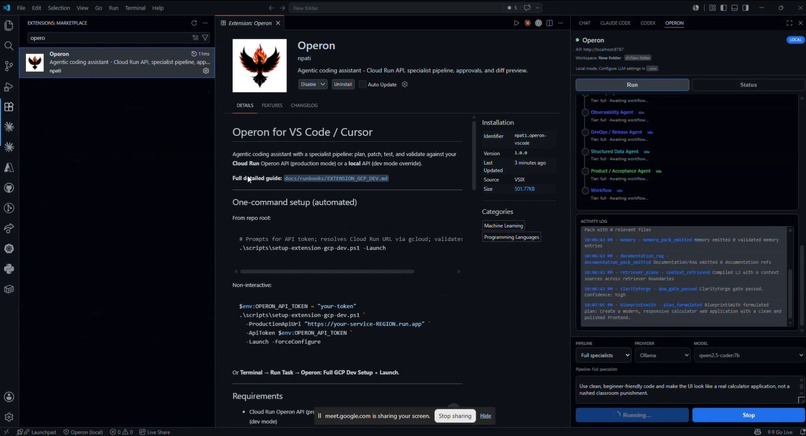Switch to the Claude Code panel tab
Image resolution: width=806 pixels, height=436 pixels.
click(615, 23)
